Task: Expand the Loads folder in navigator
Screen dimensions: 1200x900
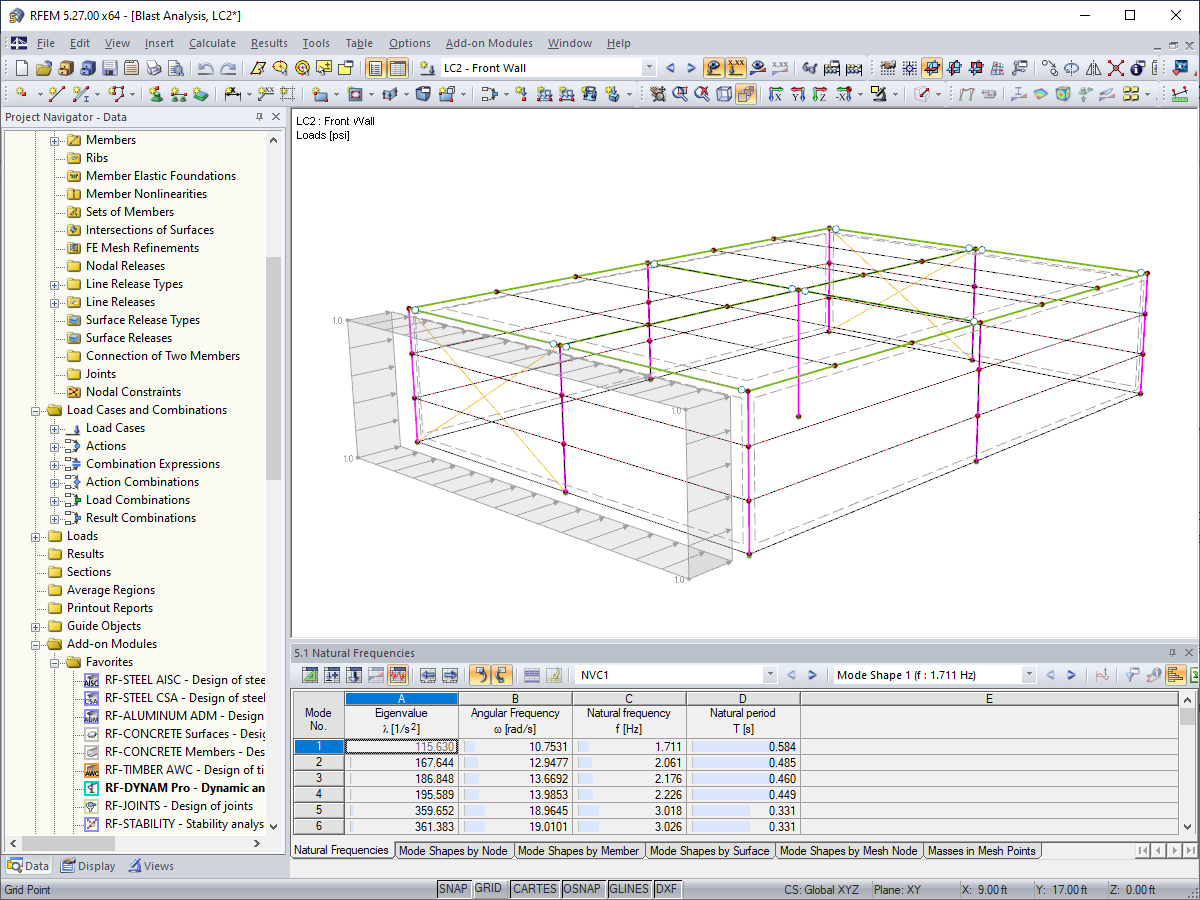Action: (37, 536)
